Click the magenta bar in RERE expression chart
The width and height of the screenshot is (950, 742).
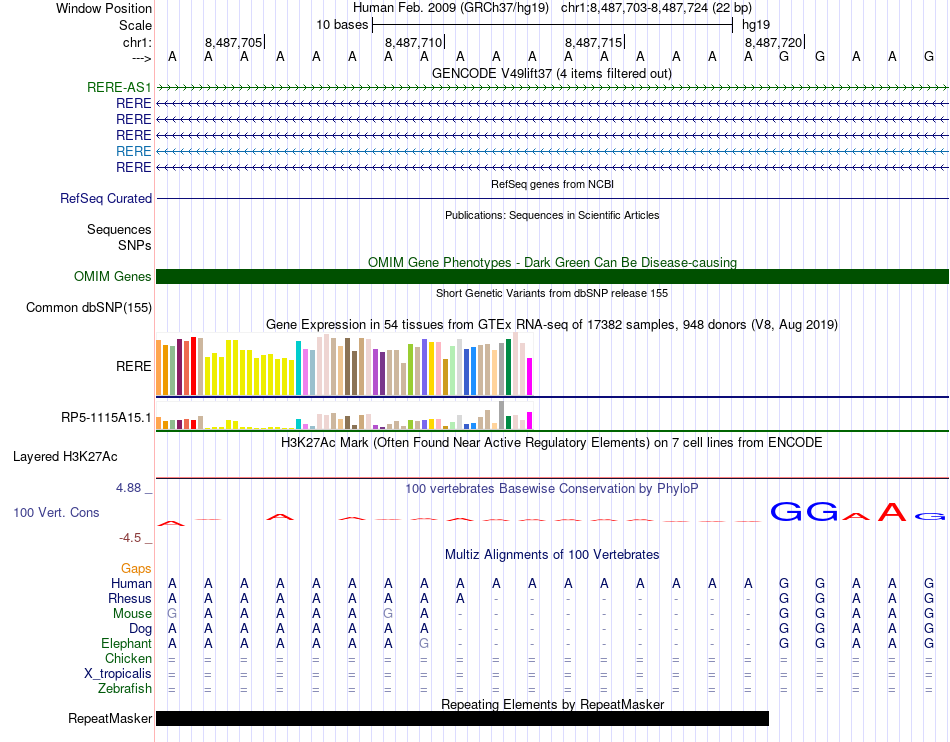(530, 377)
